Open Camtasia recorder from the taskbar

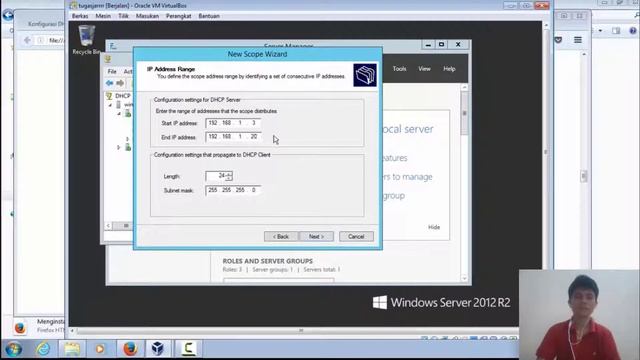188,348
